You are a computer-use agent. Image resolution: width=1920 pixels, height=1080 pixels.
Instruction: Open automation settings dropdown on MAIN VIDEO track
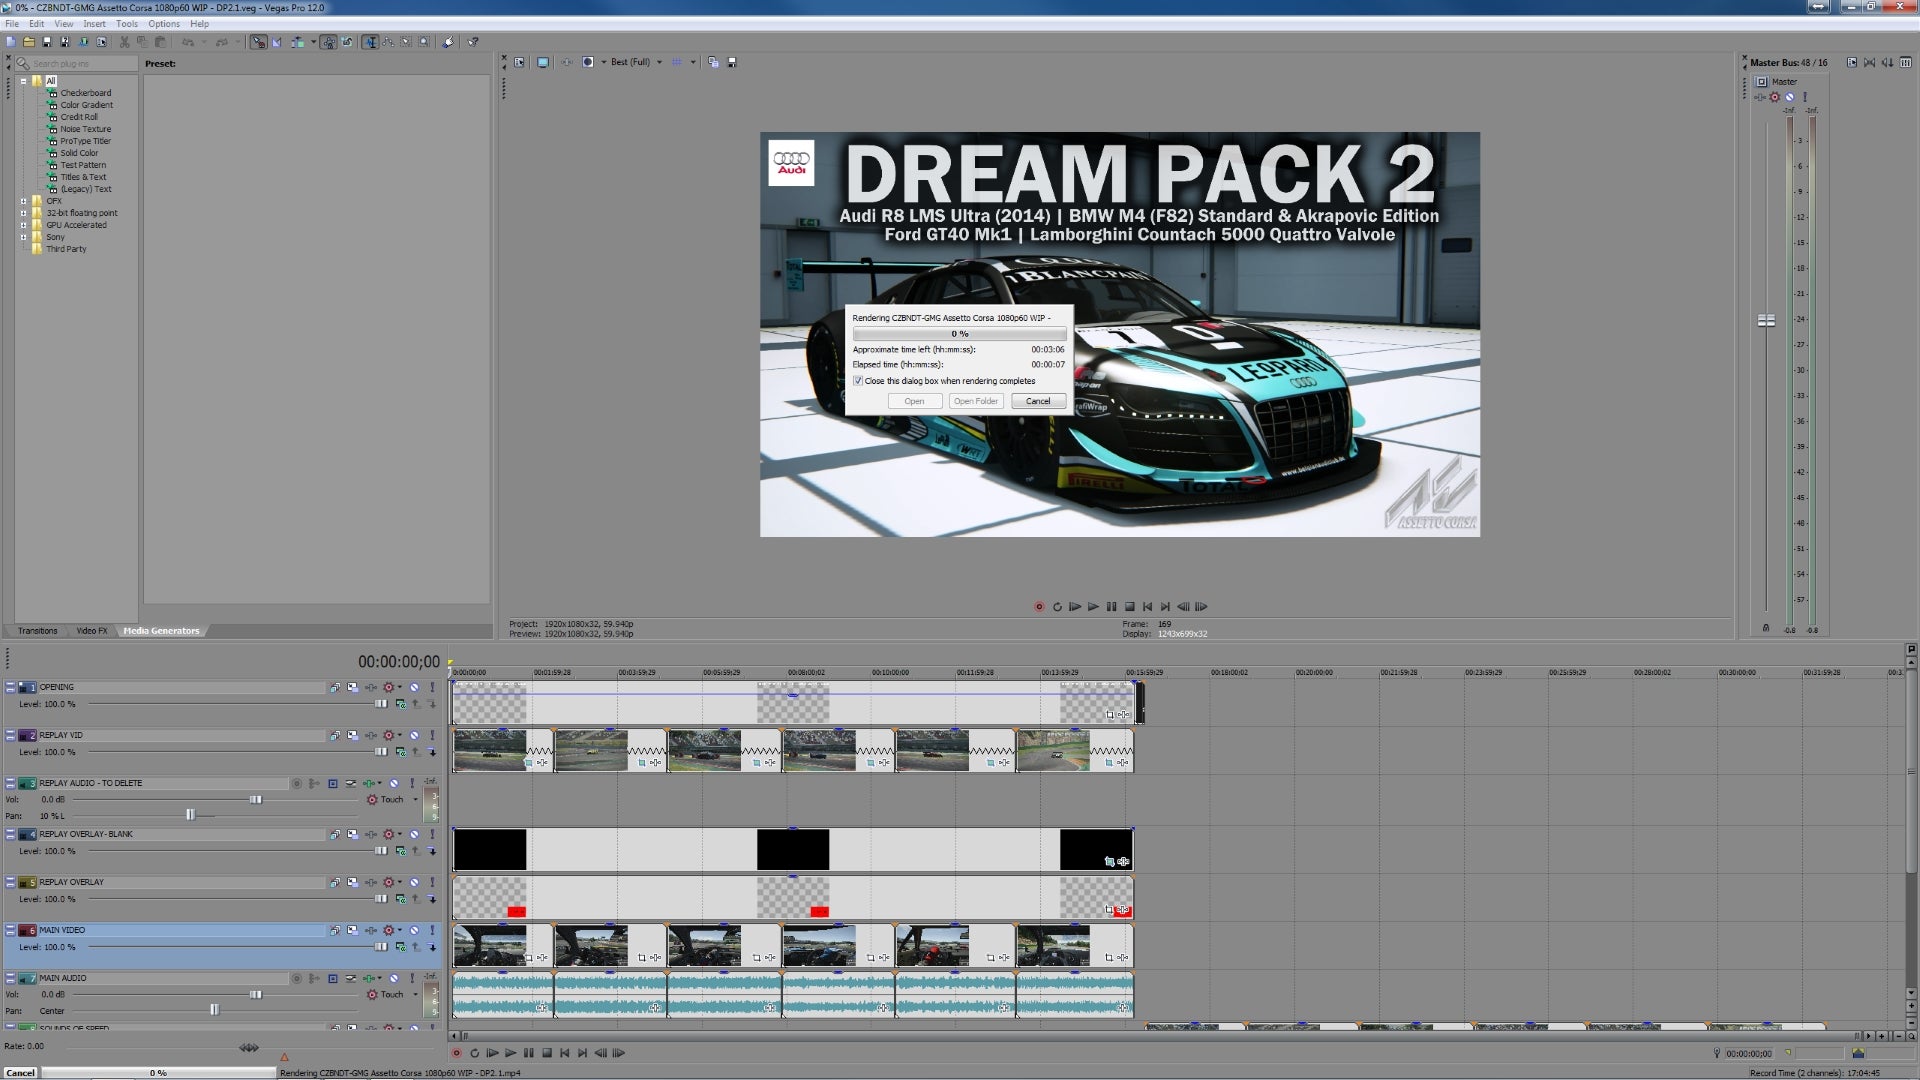(x=400, y=930)
